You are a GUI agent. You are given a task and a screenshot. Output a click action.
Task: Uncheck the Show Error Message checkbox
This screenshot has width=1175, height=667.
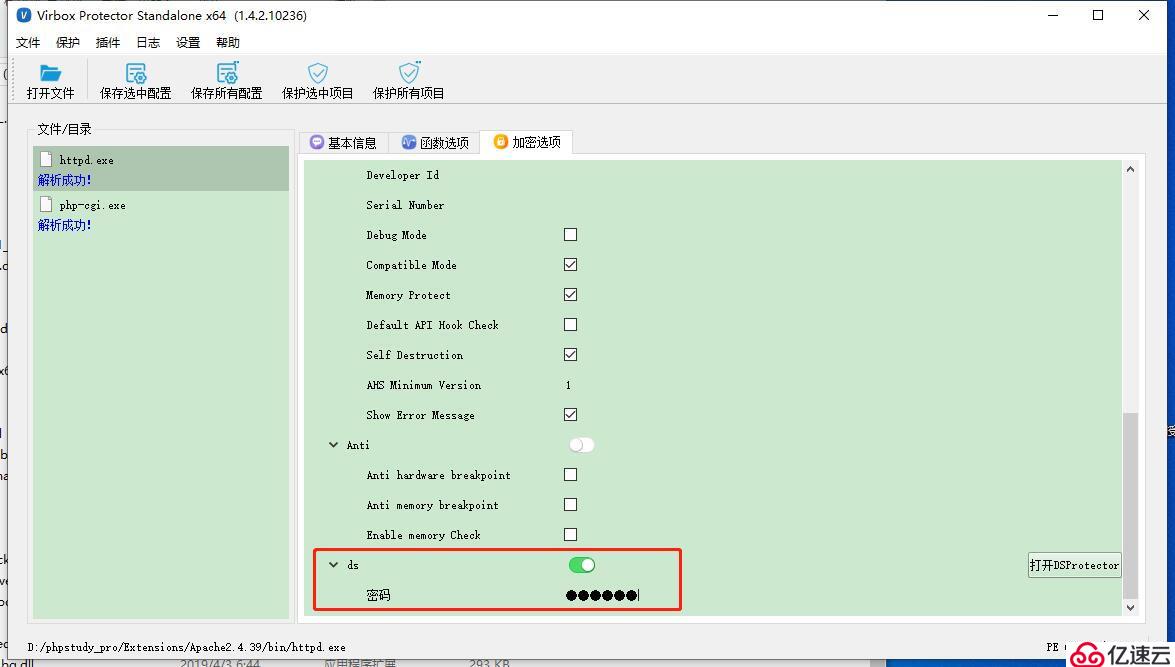570,414
